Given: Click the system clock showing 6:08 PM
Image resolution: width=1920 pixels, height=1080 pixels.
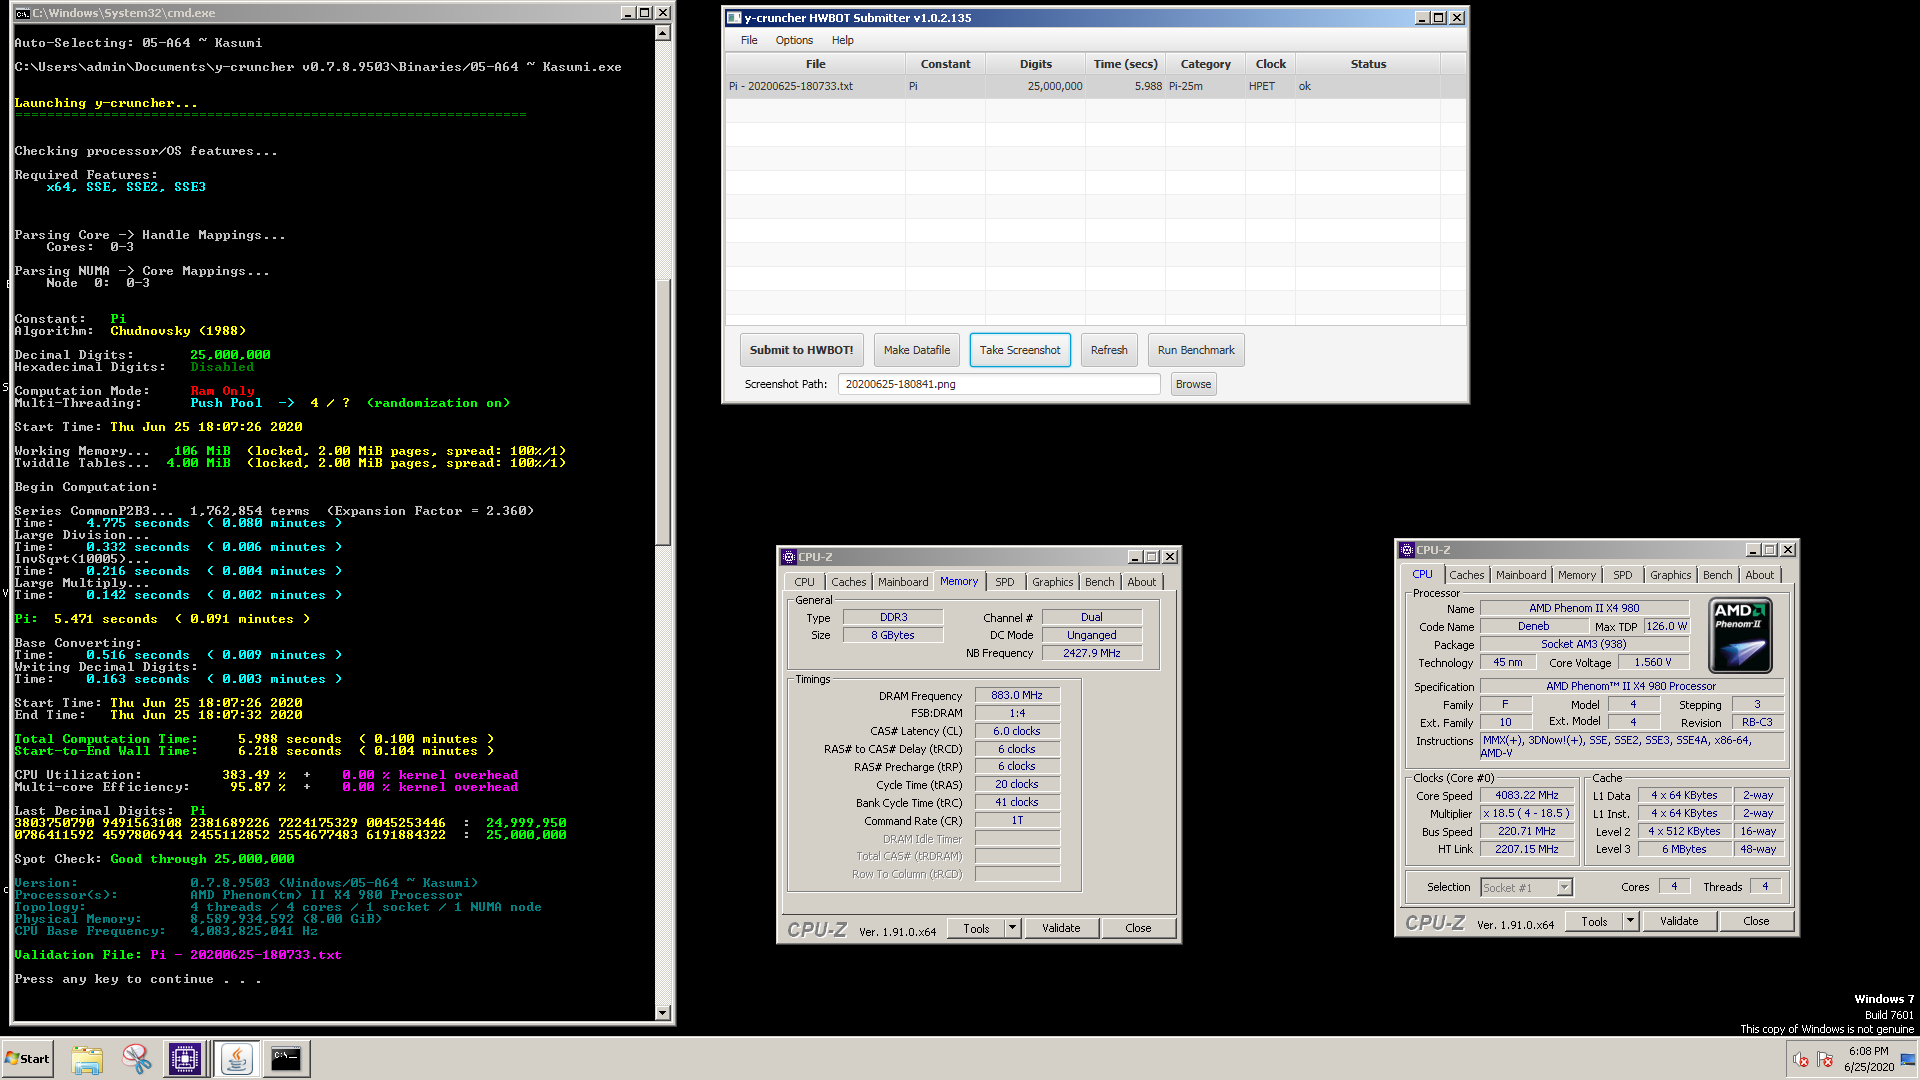Looking at the screenshot, I should pyautogui.click(x=1868, y=1059).
